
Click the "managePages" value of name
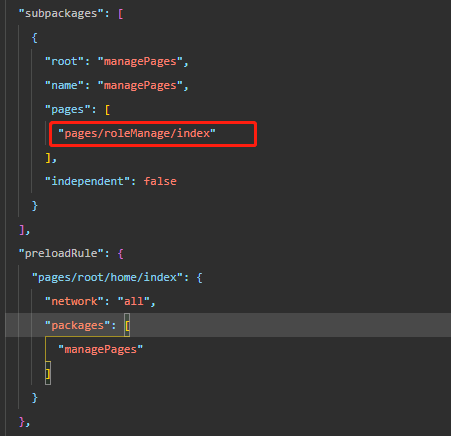140,86
